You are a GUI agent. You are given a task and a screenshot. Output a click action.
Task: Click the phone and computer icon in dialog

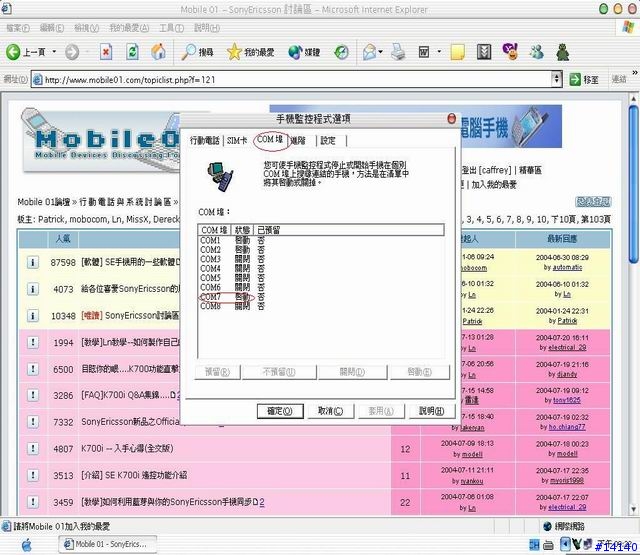[x=220, y=176]
